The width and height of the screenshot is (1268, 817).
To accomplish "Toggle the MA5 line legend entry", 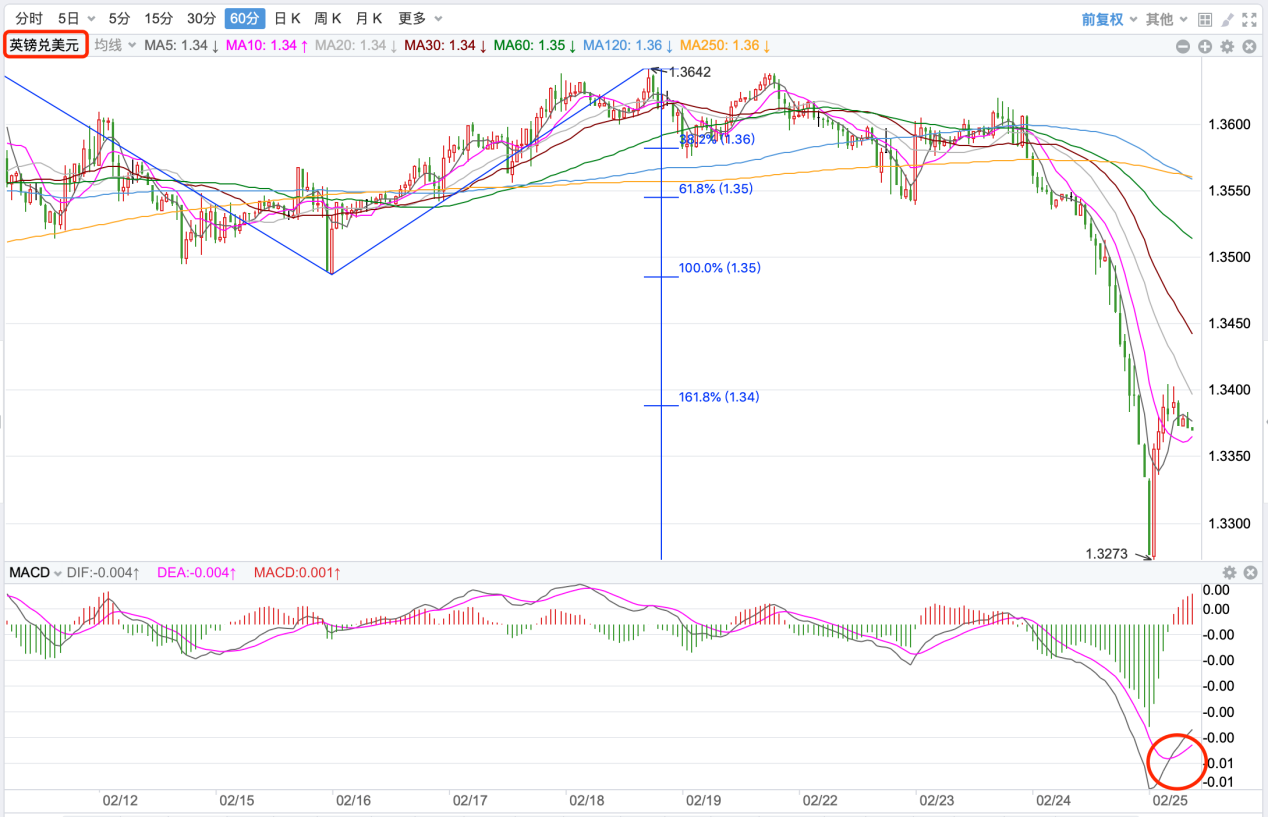I will click(x=181, y=45).
